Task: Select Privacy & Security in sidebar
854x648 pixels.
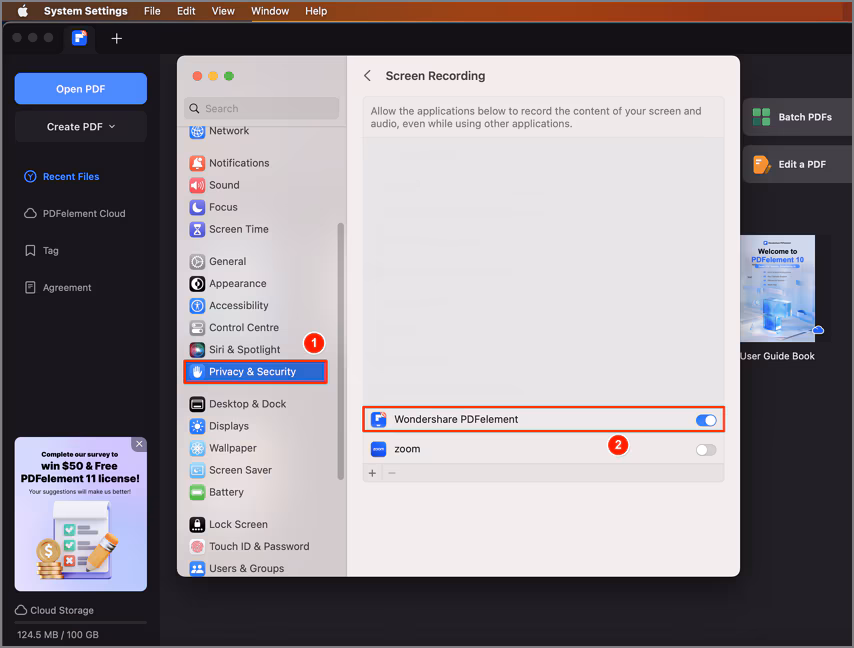Action: pos(255,372)
